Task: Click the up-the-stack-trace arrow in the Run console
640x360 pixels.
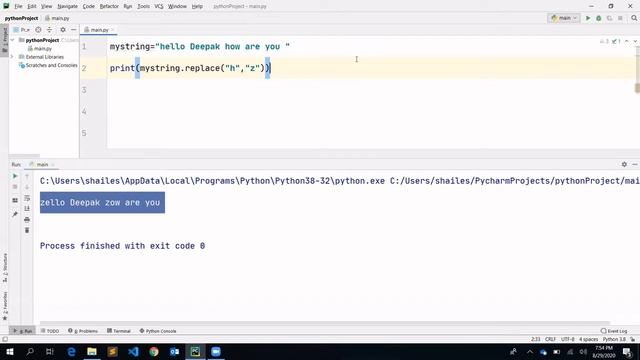Action: (x=27, y=176)
